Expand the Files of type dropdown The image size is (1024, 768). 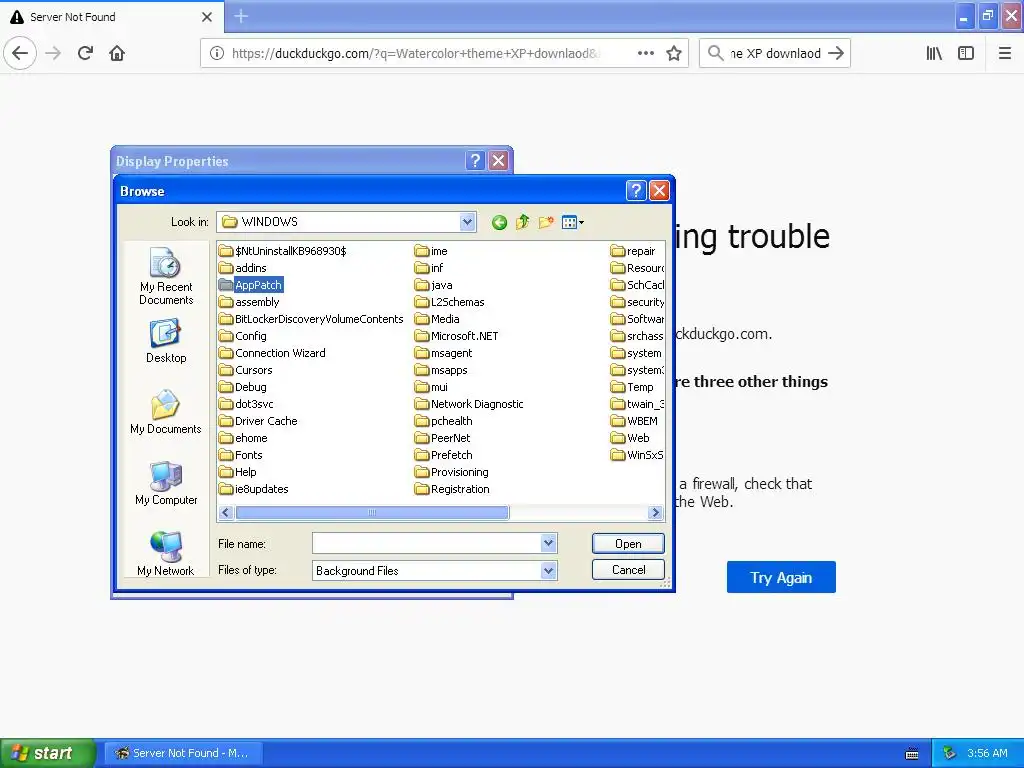[549, 571]
